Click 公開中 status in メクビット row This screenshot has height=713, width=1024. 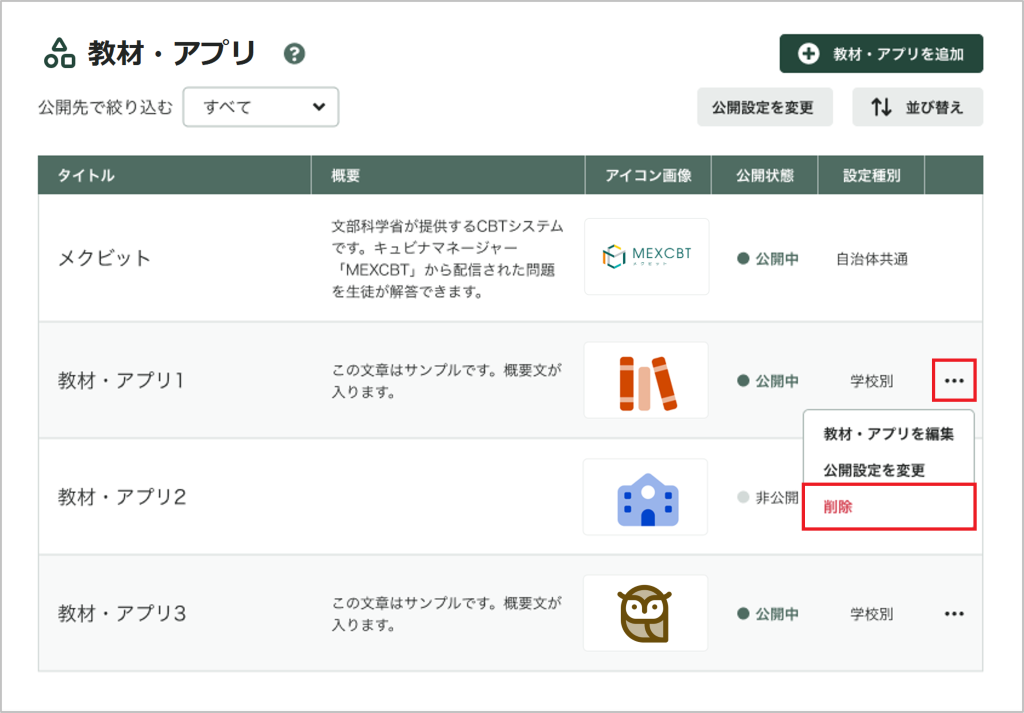767,259
